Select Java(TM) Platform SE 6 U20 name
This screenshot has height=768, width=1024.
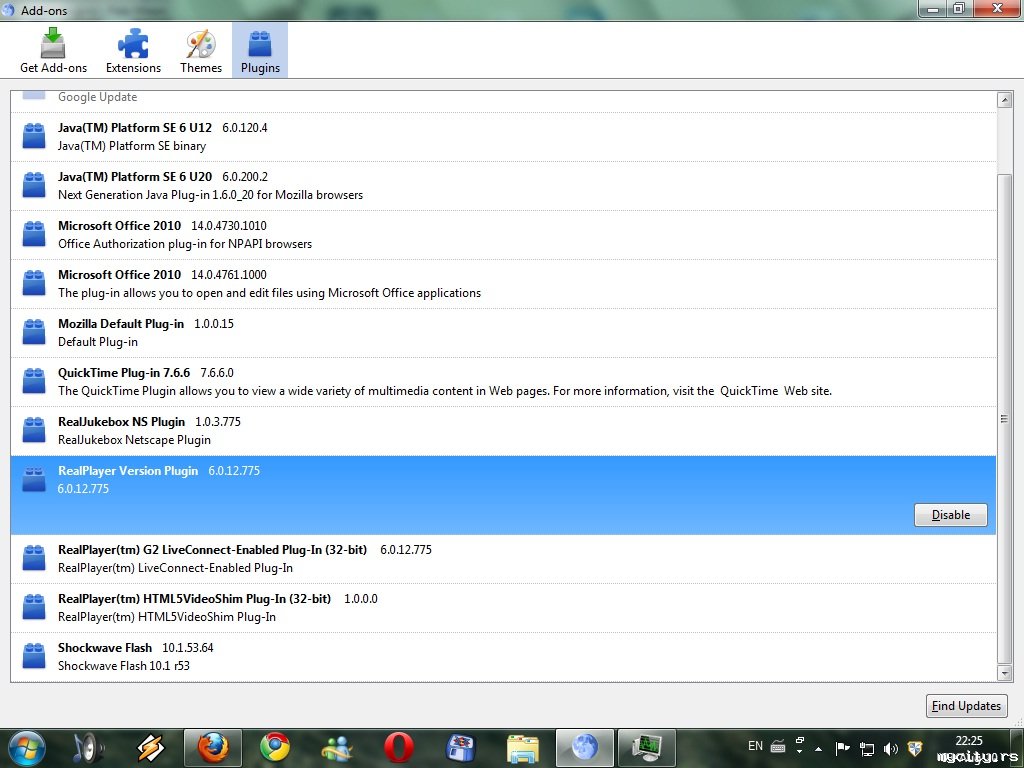click(135, 176)
